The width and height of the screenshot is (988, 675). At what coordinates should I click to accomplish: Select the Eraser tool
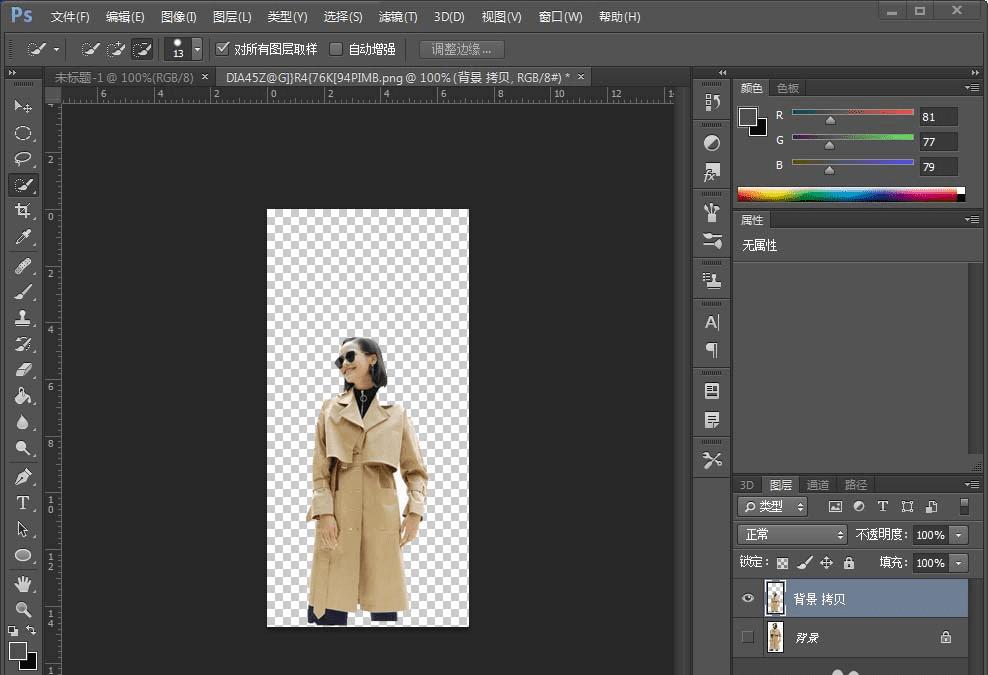pyautogui.click(x=22, y=370)
